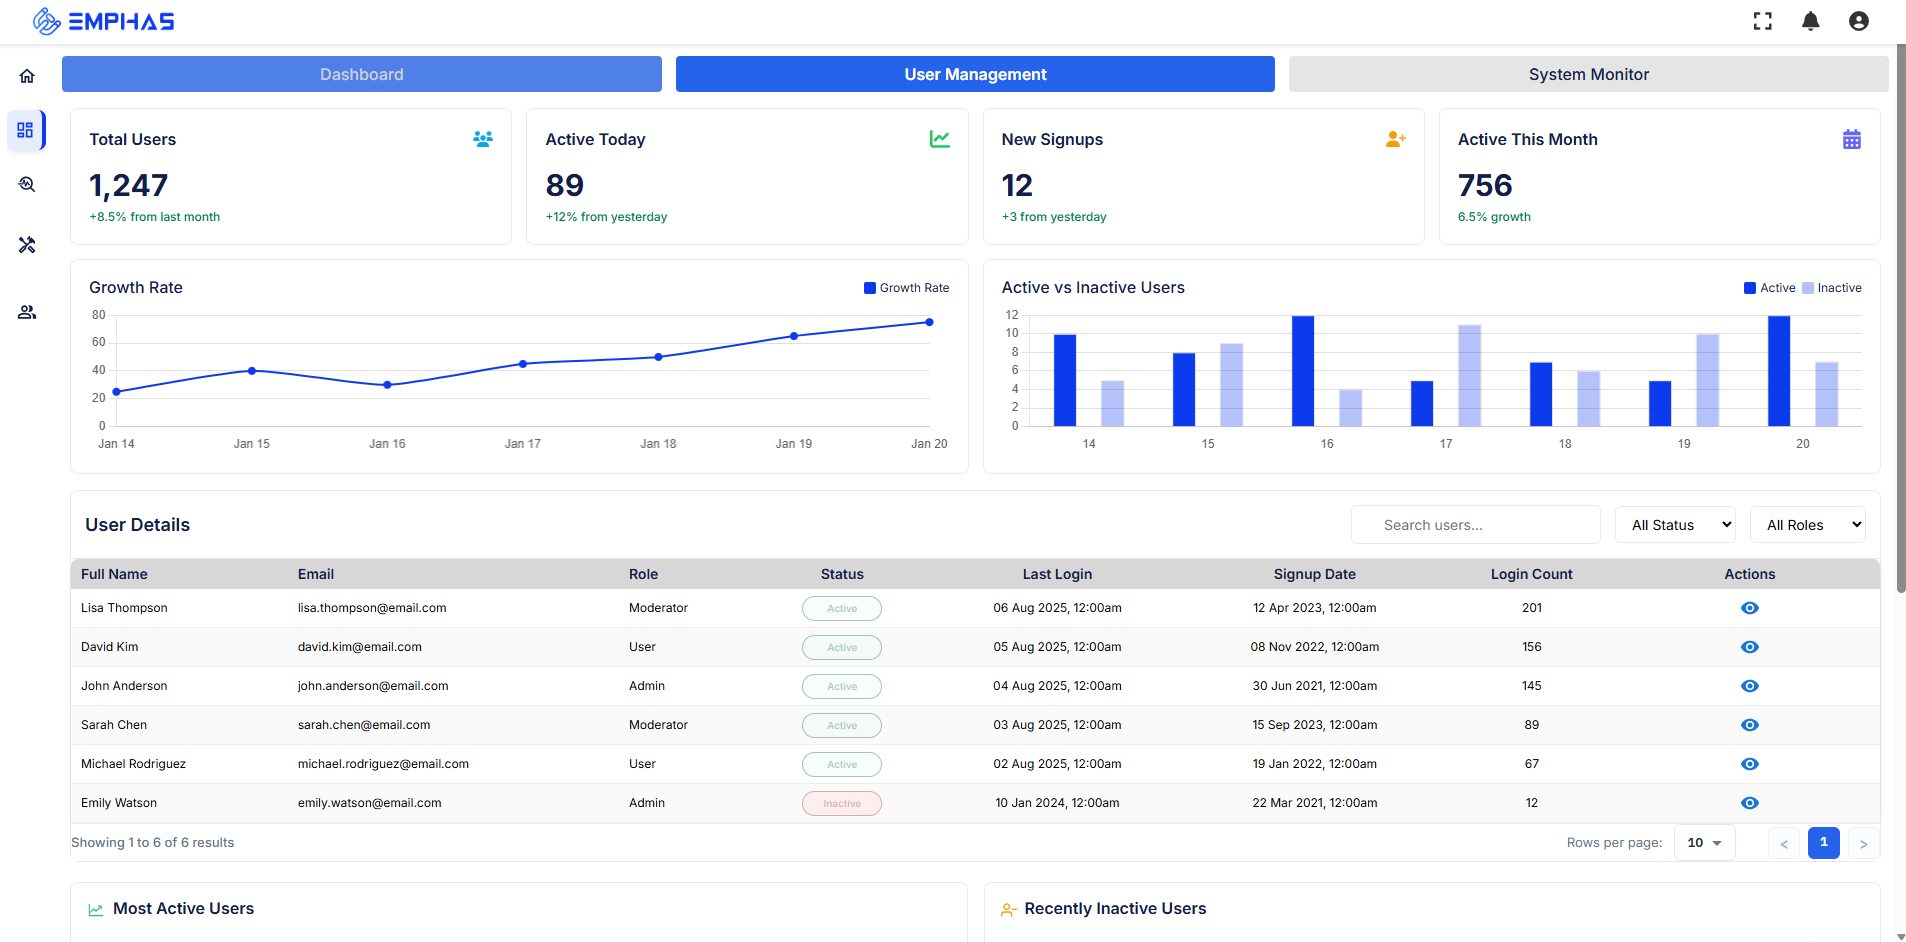Click 'Showing 1 to 6 of 6 results'
Image resolution: width=1906 pixels, height=942 pixels.
click(153, 843)
